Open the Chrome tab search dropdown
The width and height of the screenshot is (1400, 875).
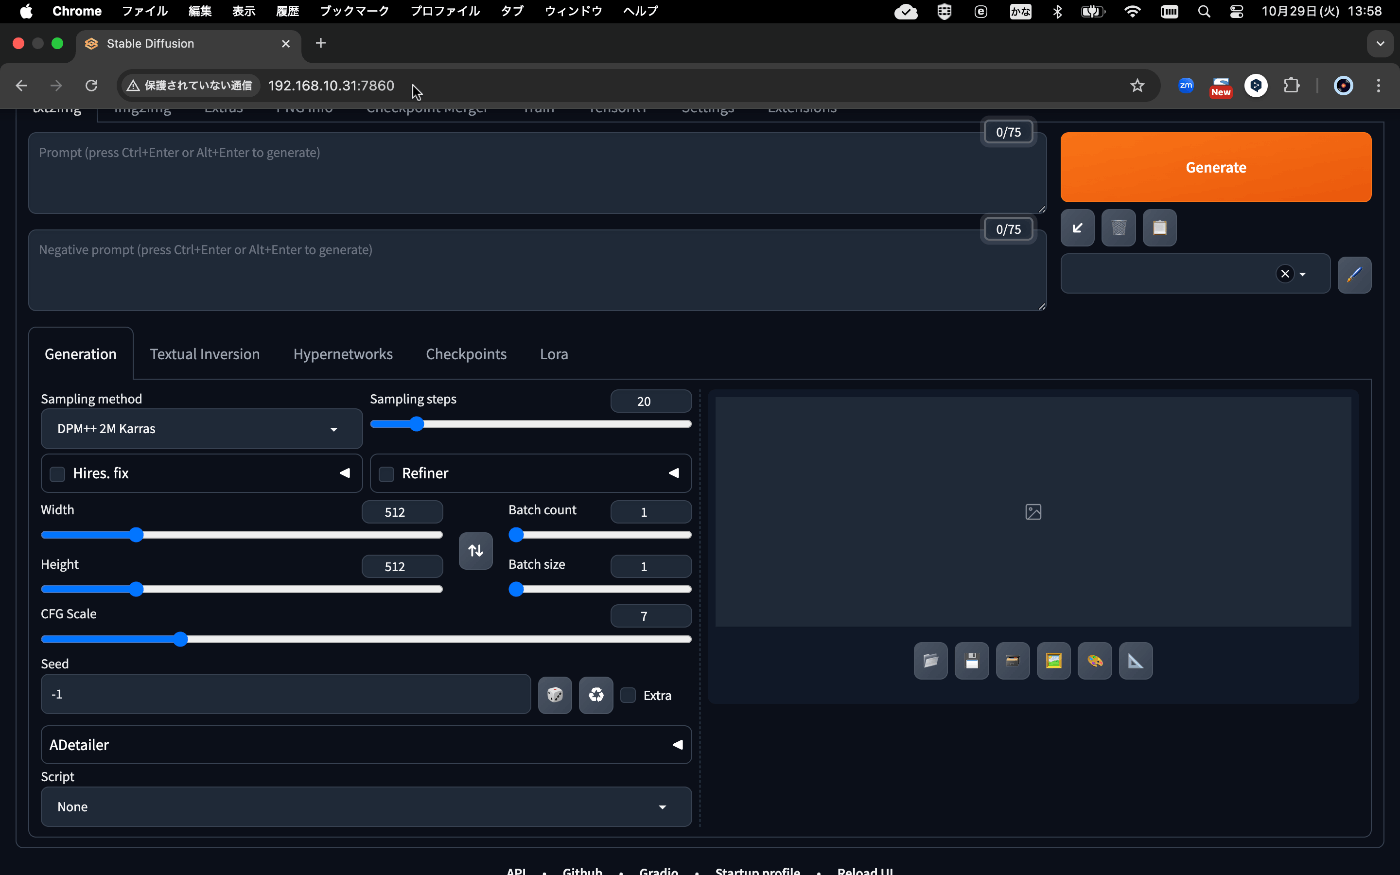click(1380, 43)
